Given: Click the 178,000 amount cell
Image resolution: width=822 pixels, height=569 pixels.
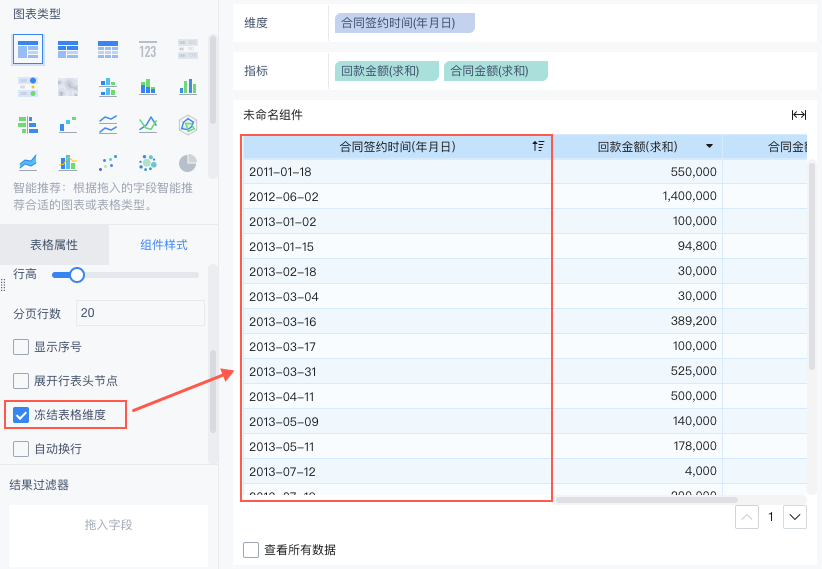Looking at the screenshot, I should tap(637, 446).
